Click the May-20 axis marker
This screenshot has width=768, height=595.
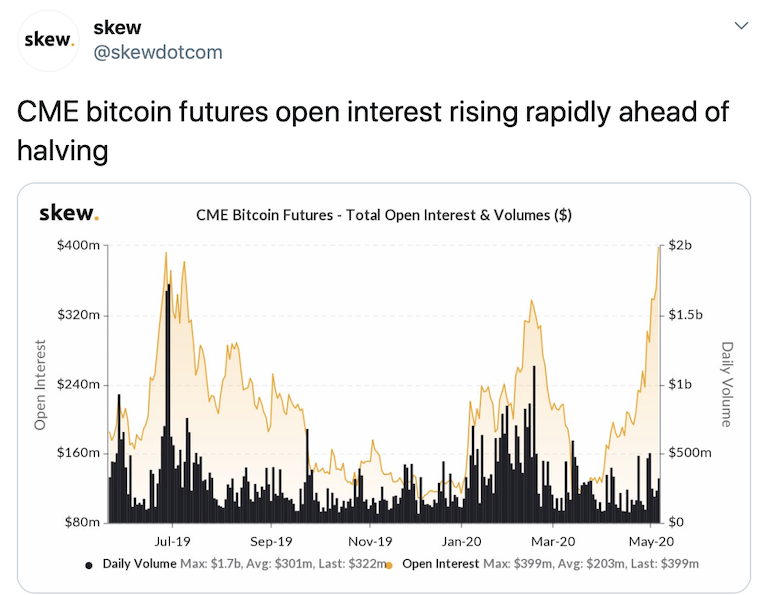point(651,541)
